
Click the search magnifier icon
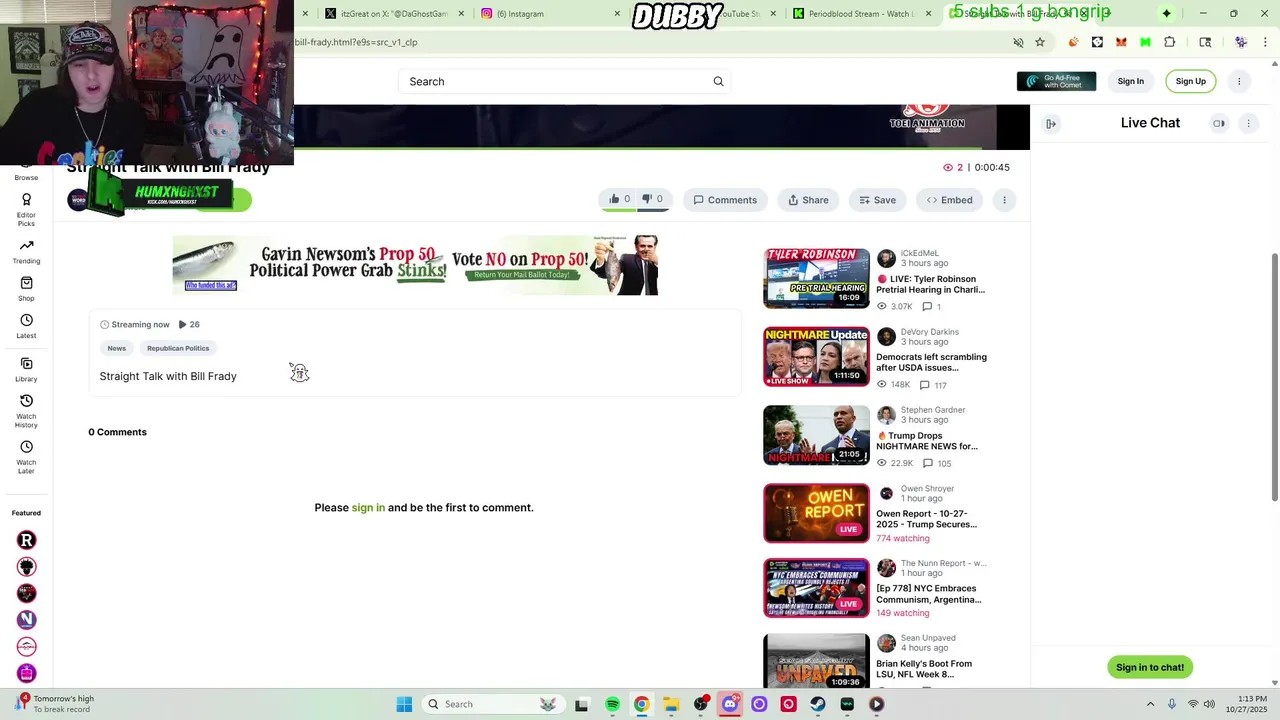pos(718,81)
